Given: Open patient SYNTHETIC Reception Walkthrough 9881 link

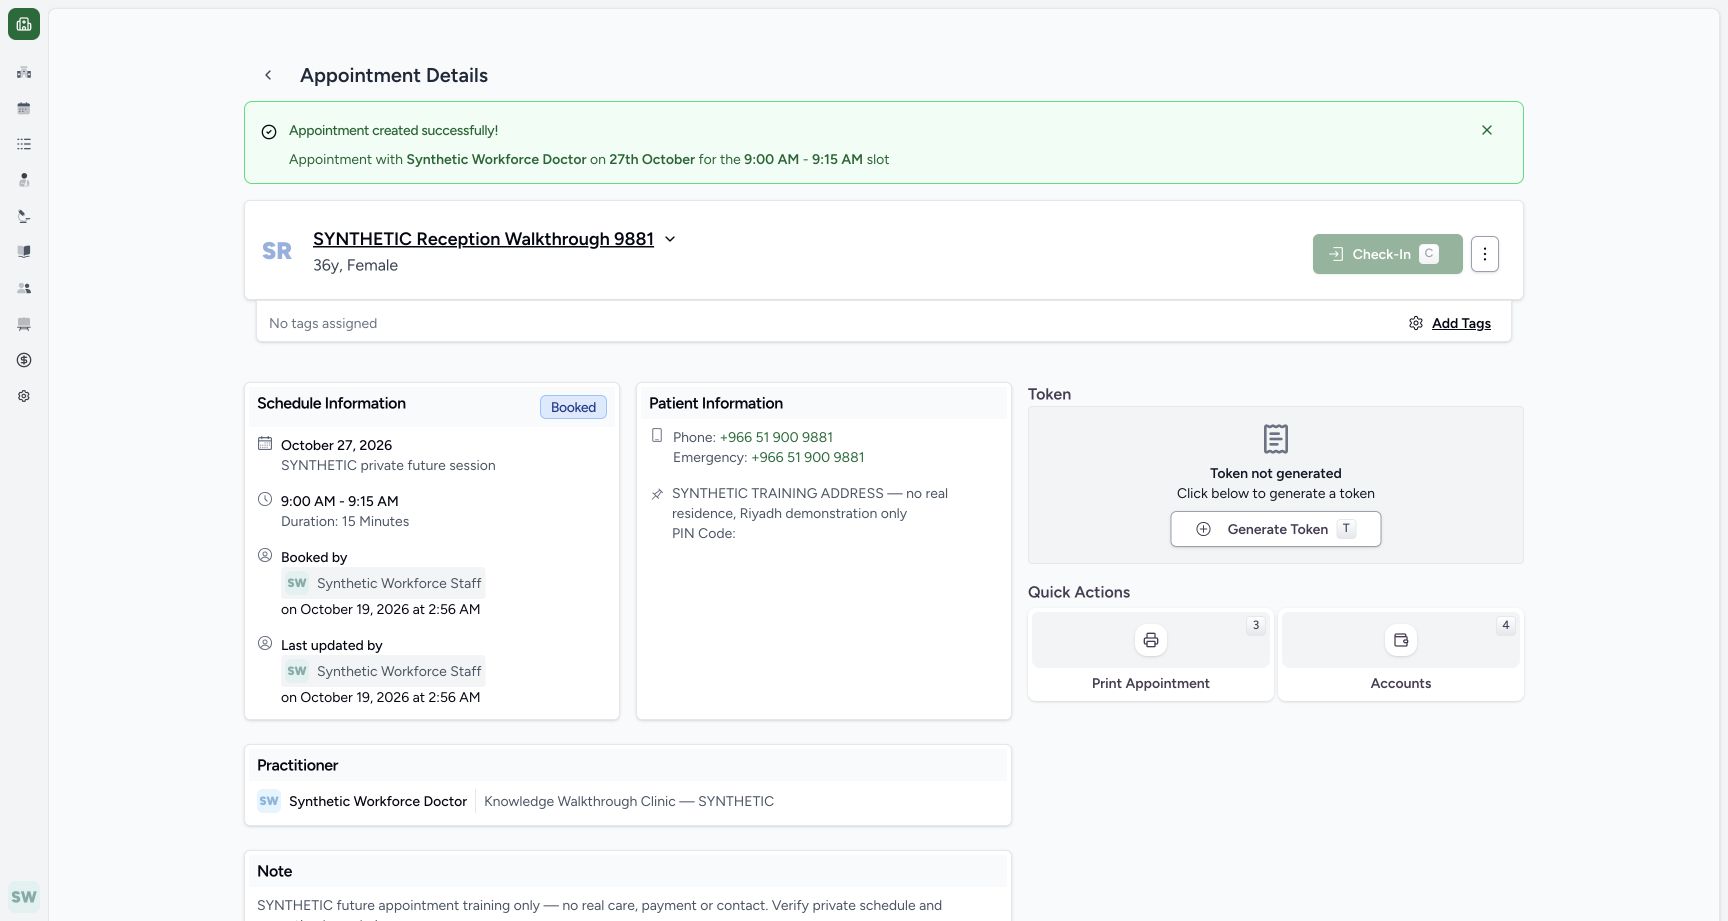Looking at the screenshot, I should pyautogui.click(x=483, y=239).
